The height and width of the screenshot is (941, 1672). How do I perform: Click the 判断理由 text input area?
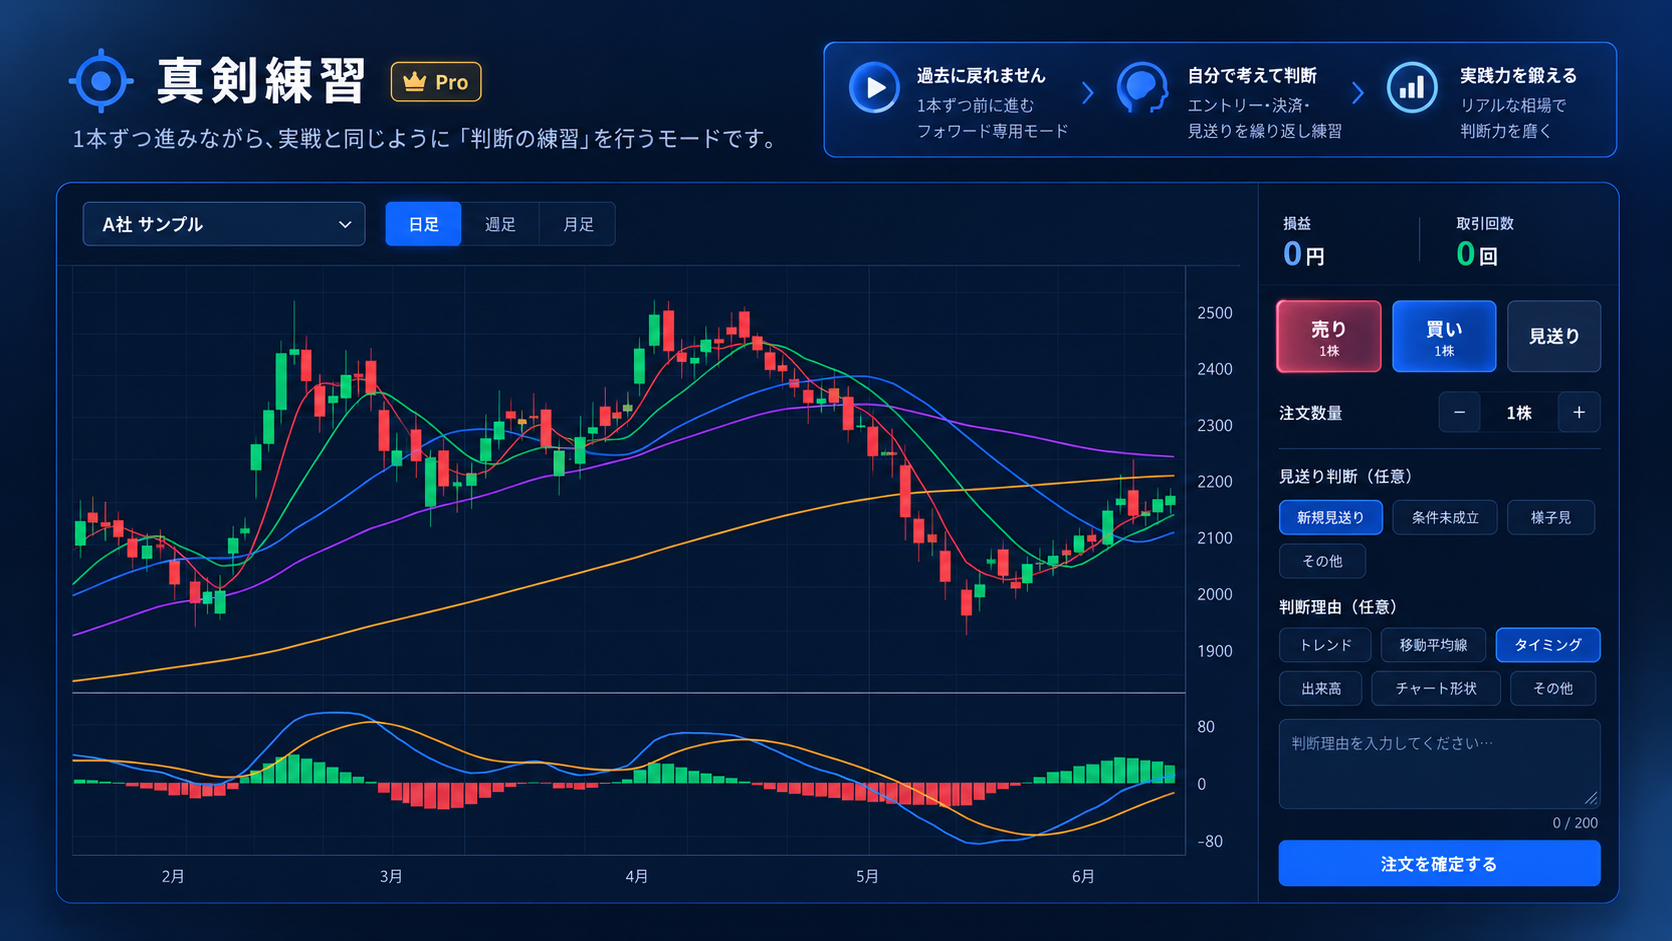(1439, 764)
